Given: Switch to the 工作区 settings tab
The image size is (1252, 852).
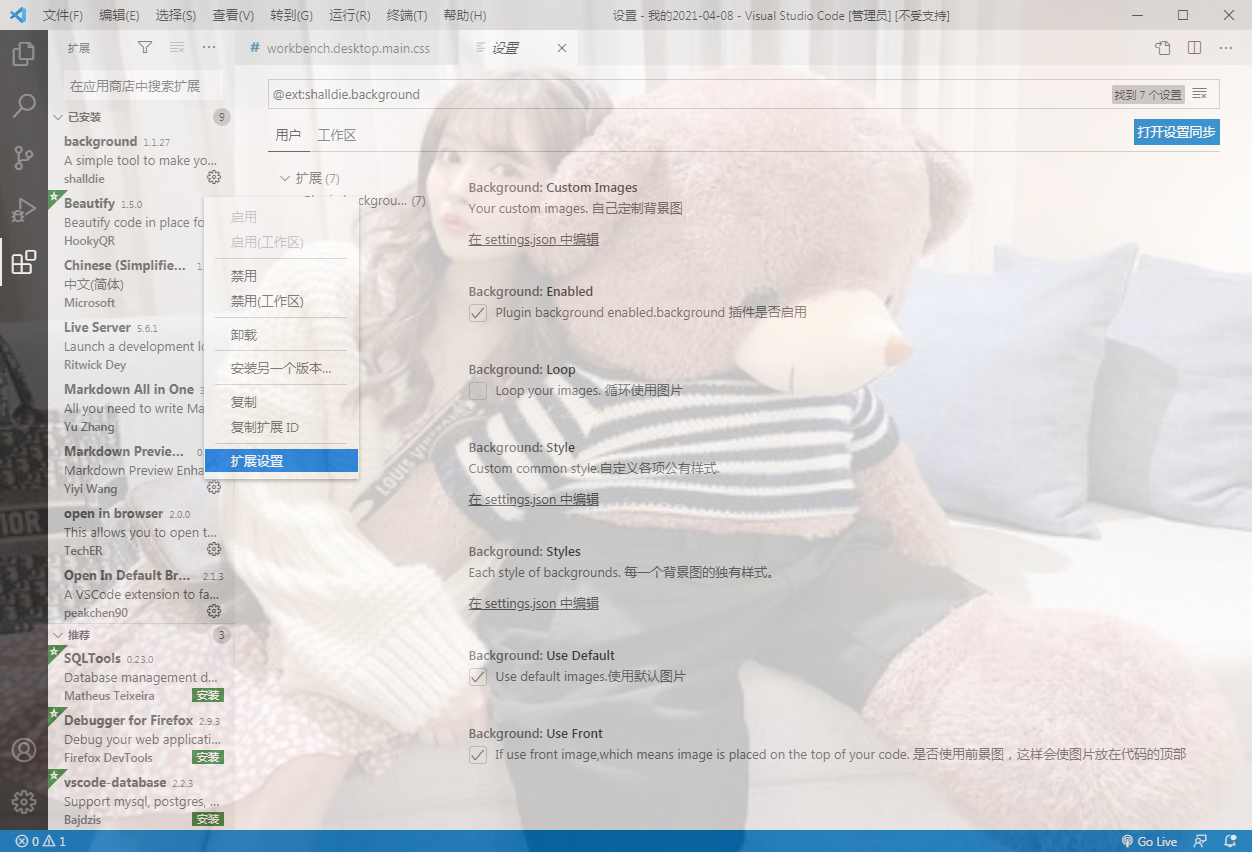Looking at the screenshot, I should point(337,135).
